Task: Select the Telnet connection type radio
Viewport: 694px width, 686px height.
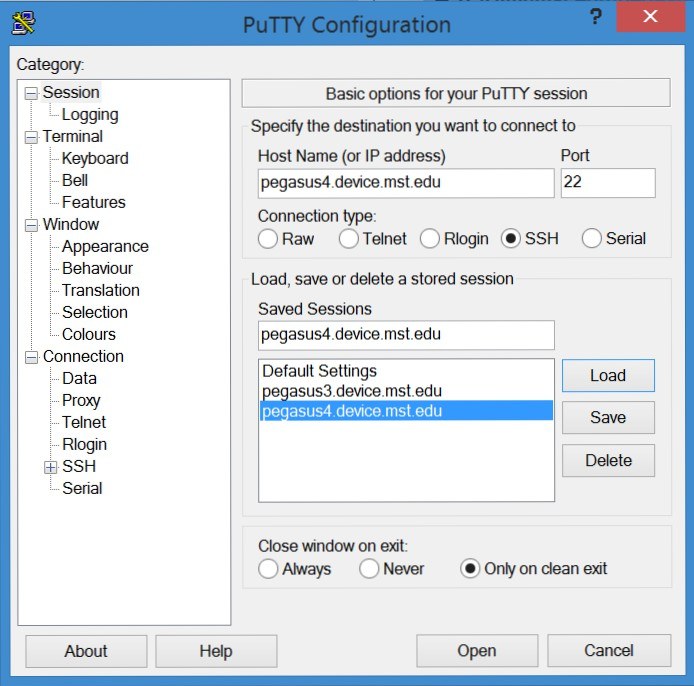Action: 349,239
